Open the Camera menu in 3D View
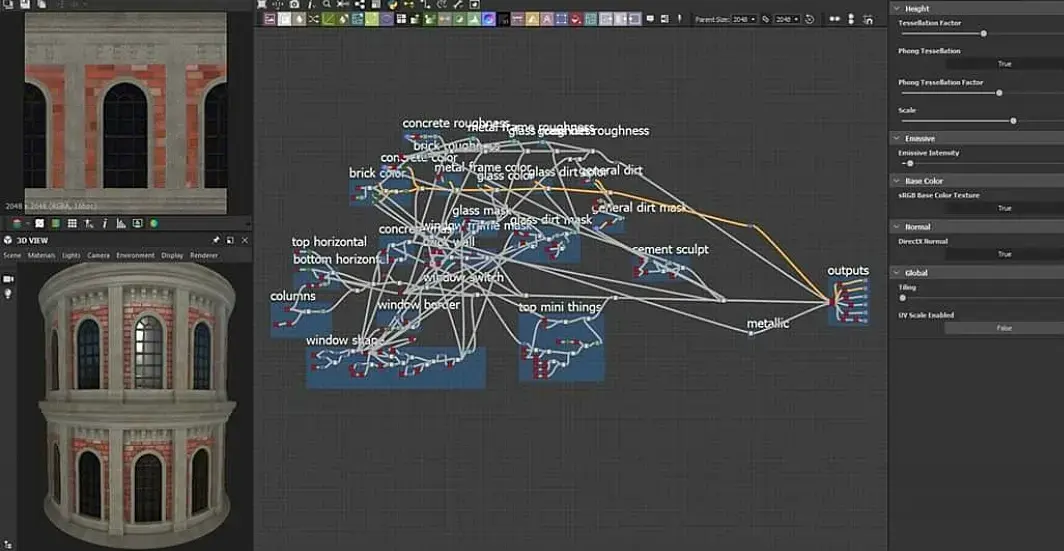Screen dimensions: 1064x551 pos(98,256)
